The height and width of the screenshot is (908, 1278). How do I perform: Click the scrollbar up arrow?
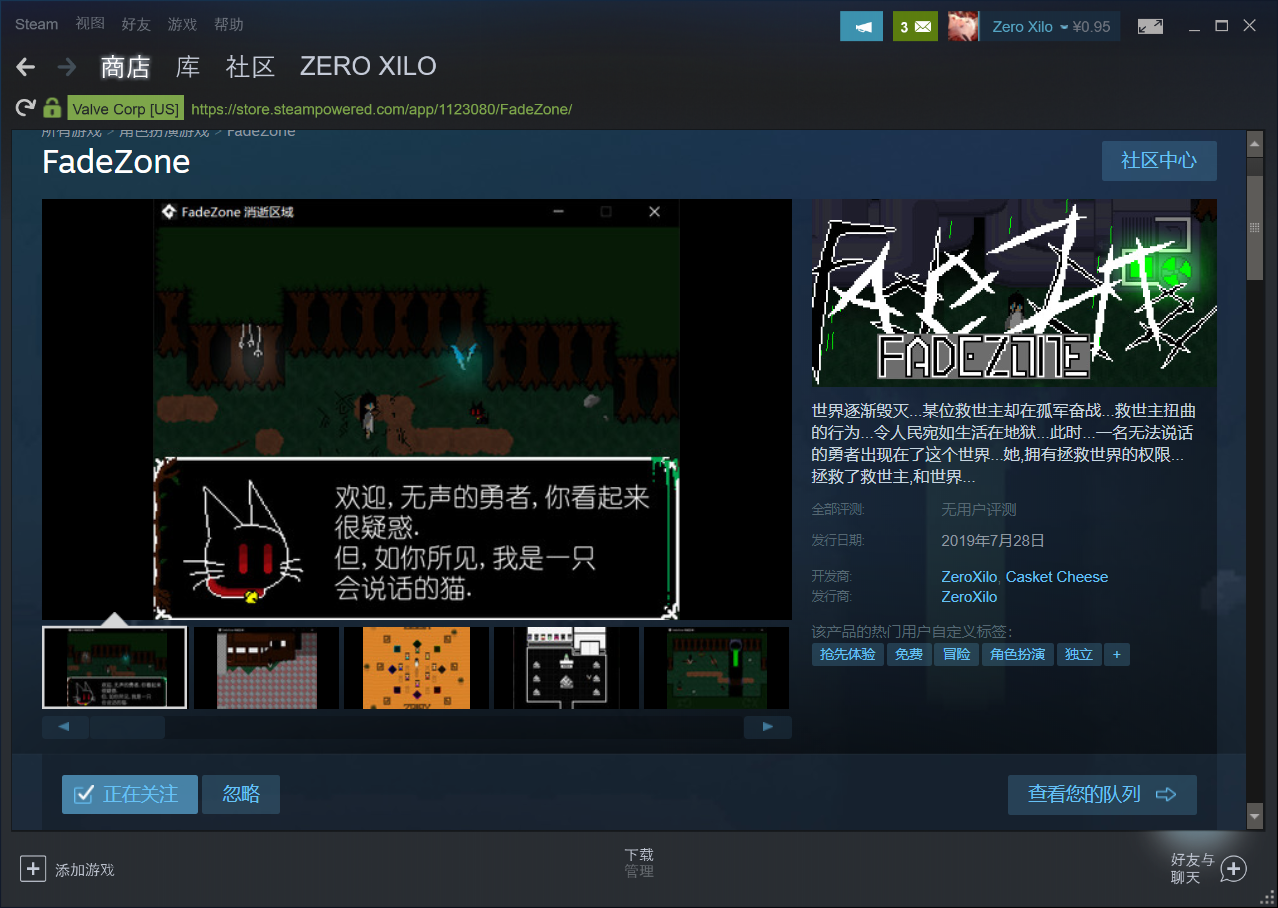click(1255, 144)
